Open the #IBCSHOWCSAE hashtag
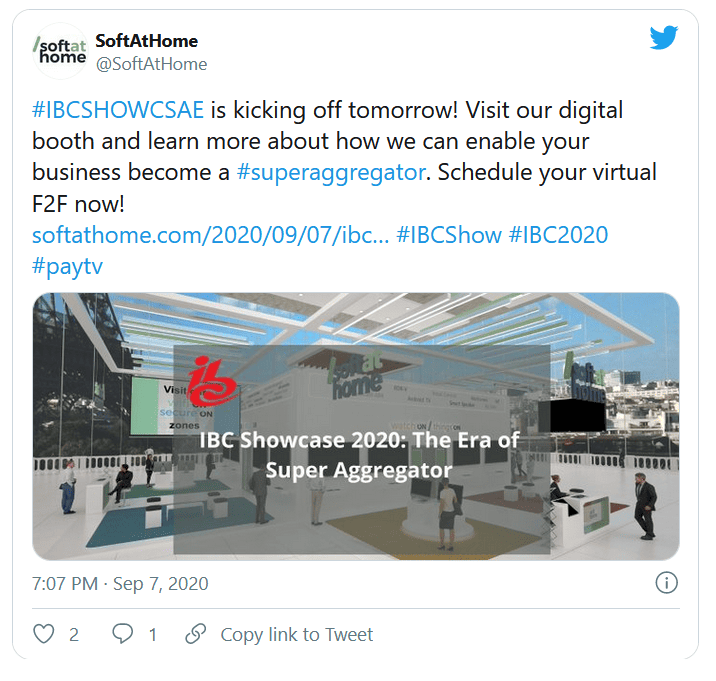Image resolution: width=716 pixels, height=681 pixels. pyautogui.click(x=118, y=110)
